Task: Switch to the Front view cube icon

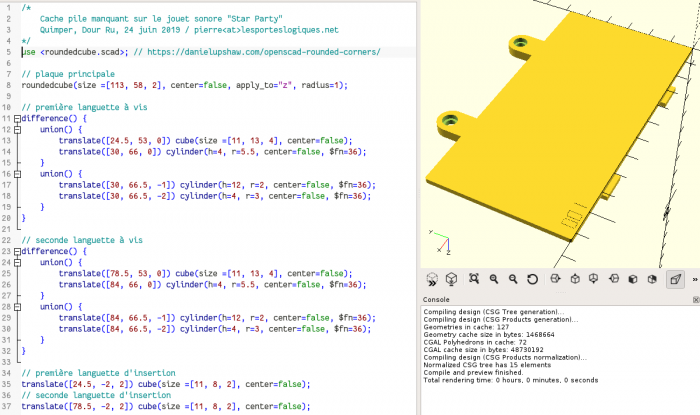Action: click(634, 279)
